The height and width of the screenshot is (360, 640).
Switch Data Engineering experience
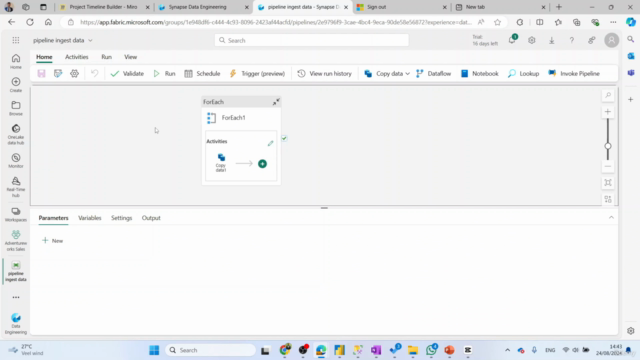coord(16,324)
